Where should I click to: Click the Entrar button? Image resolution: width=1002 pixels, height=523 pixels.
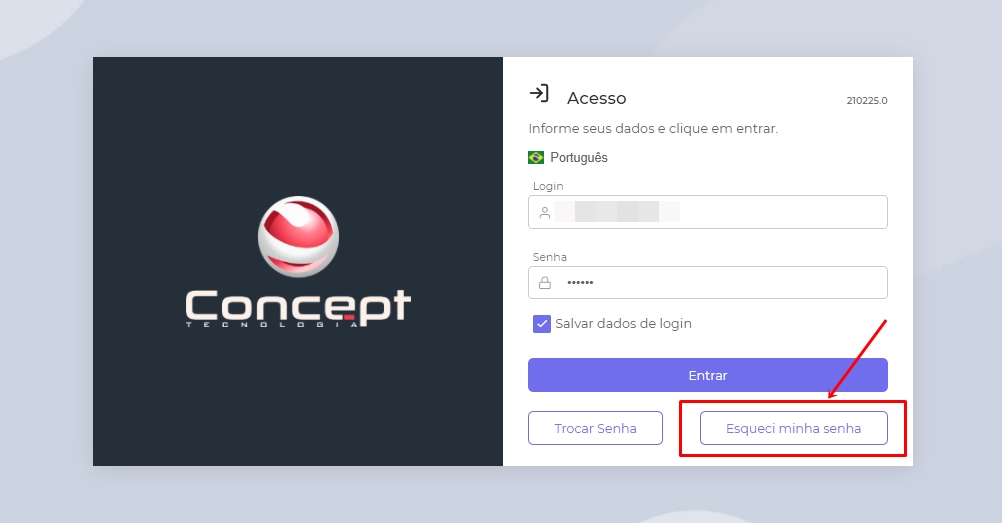point(707,375)
